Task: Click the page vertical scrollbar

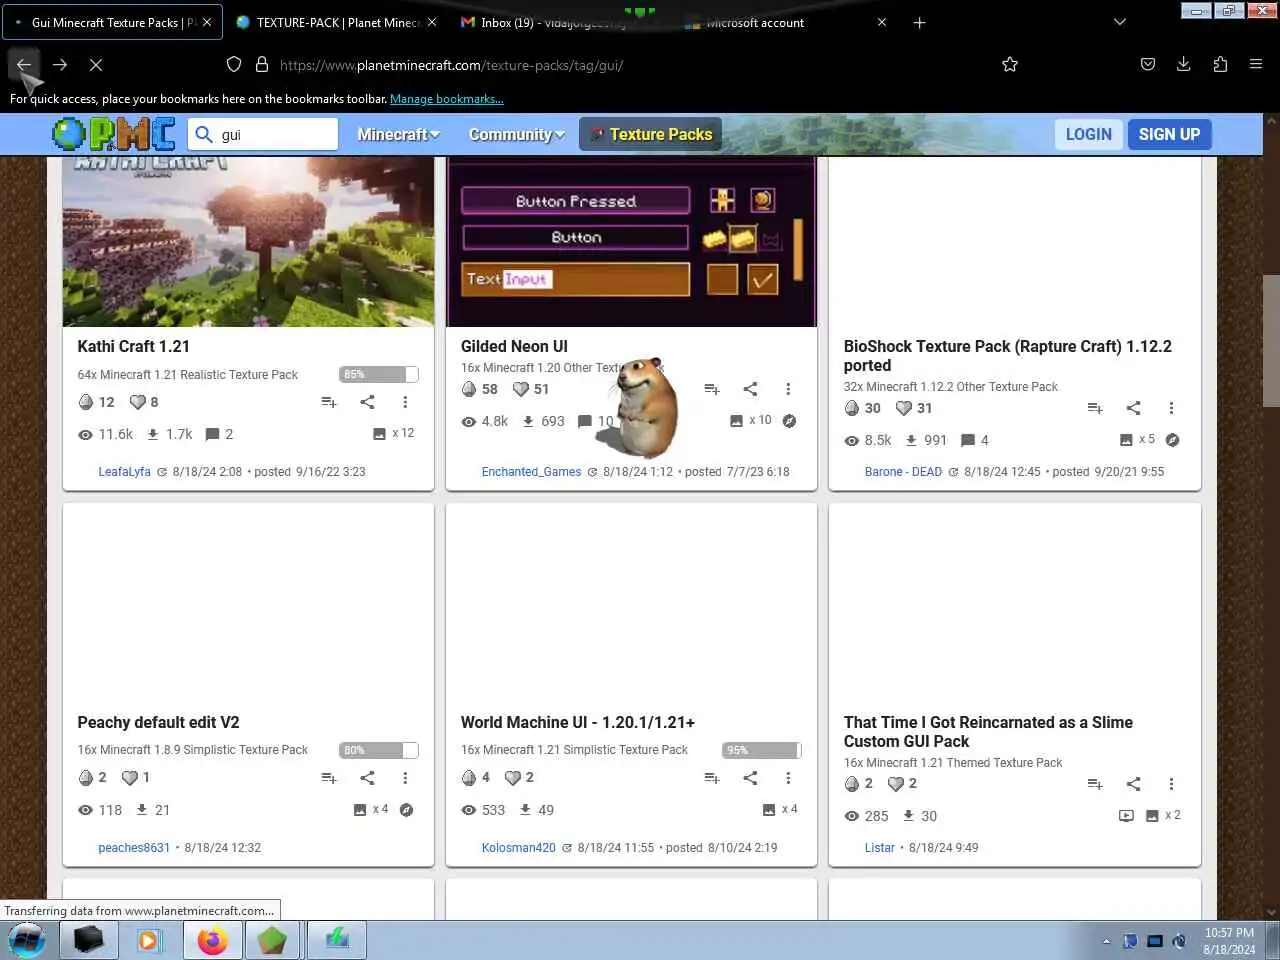Action: click(x=1271, y=340)
